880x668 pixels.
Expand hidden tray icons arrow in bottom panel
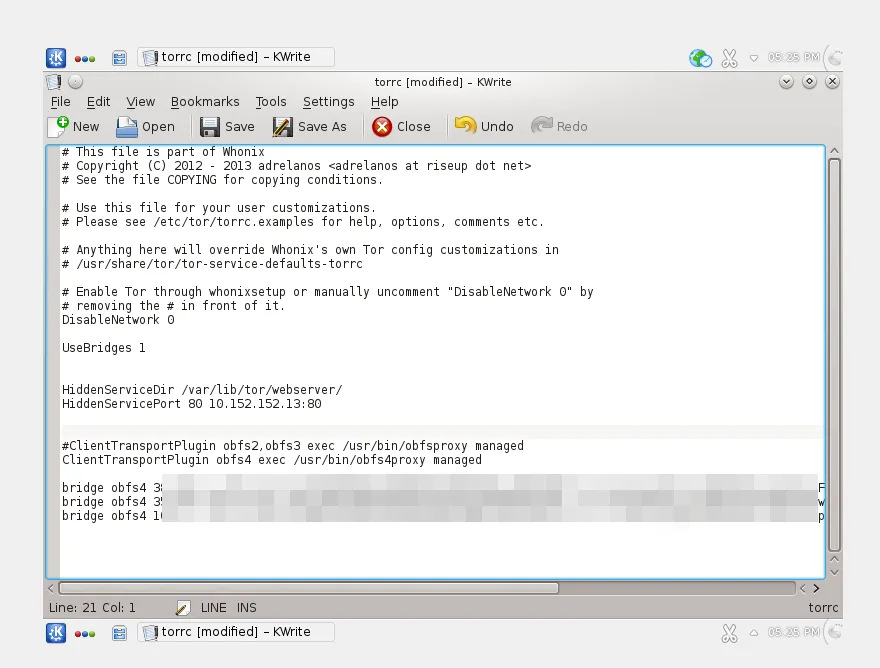click(x=754, y=633)
